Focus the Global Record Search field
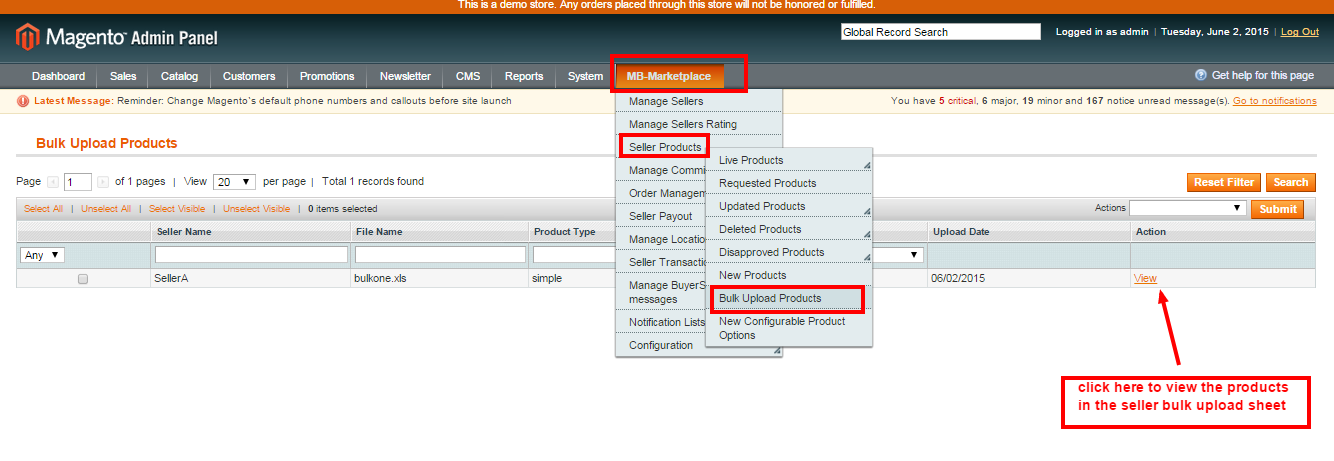Screen dimensions: 1334x461 point(940,32)
